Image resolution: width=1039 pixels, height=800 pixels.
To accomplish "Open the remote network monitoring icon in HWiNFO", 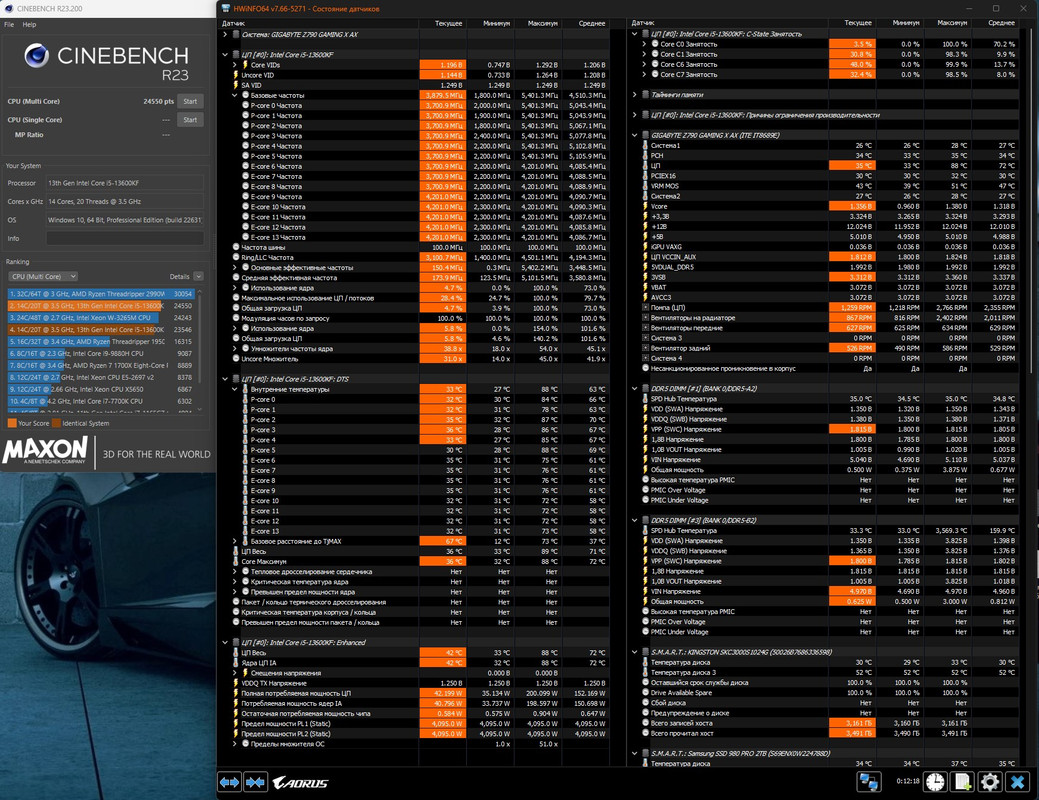I will coord(869,782).
